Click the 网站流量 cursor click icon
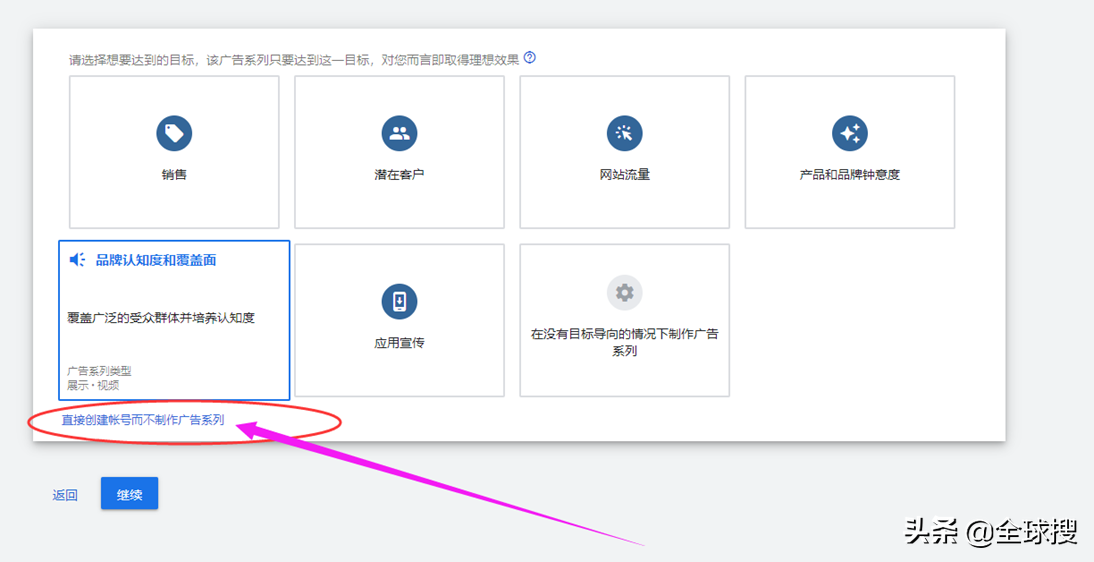This screenshot has height=562, width=1094. point(624,133)
